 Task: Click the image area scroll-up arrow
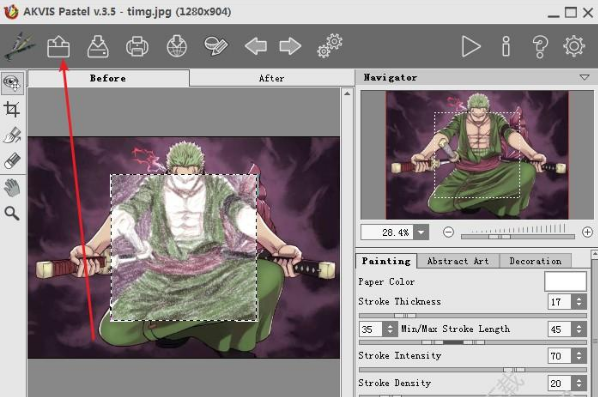click(347, 93)
